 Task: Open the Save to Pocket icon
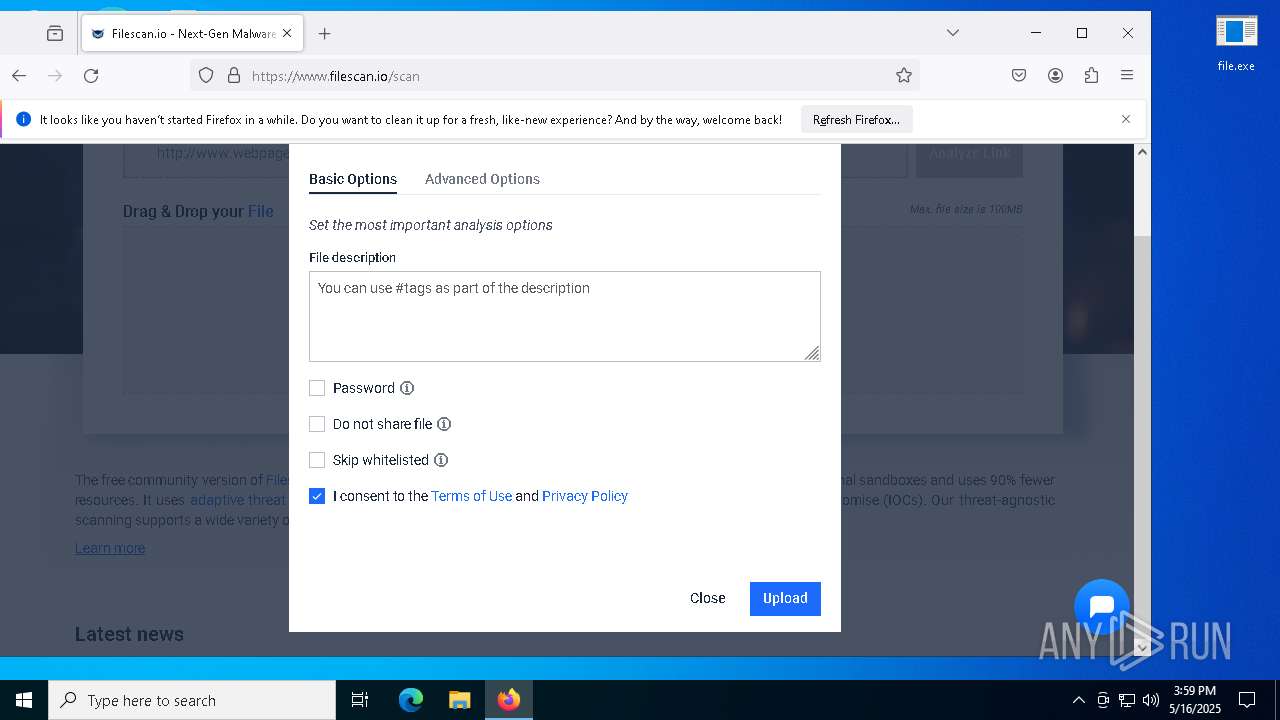click(x=1019, y=75)
